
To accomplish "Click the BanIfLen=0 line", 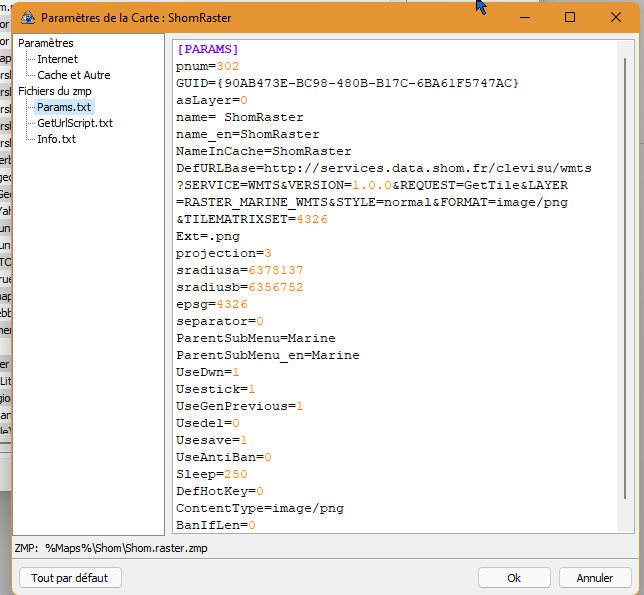I will point(216,525).
